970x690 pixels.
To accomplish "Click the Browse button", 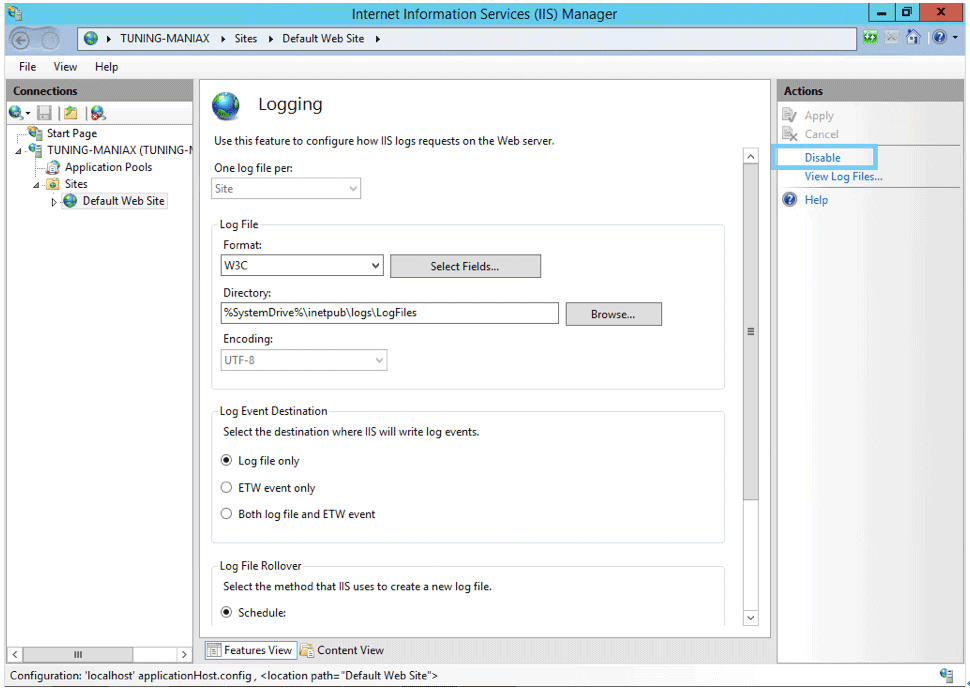I will pos(613,314).
